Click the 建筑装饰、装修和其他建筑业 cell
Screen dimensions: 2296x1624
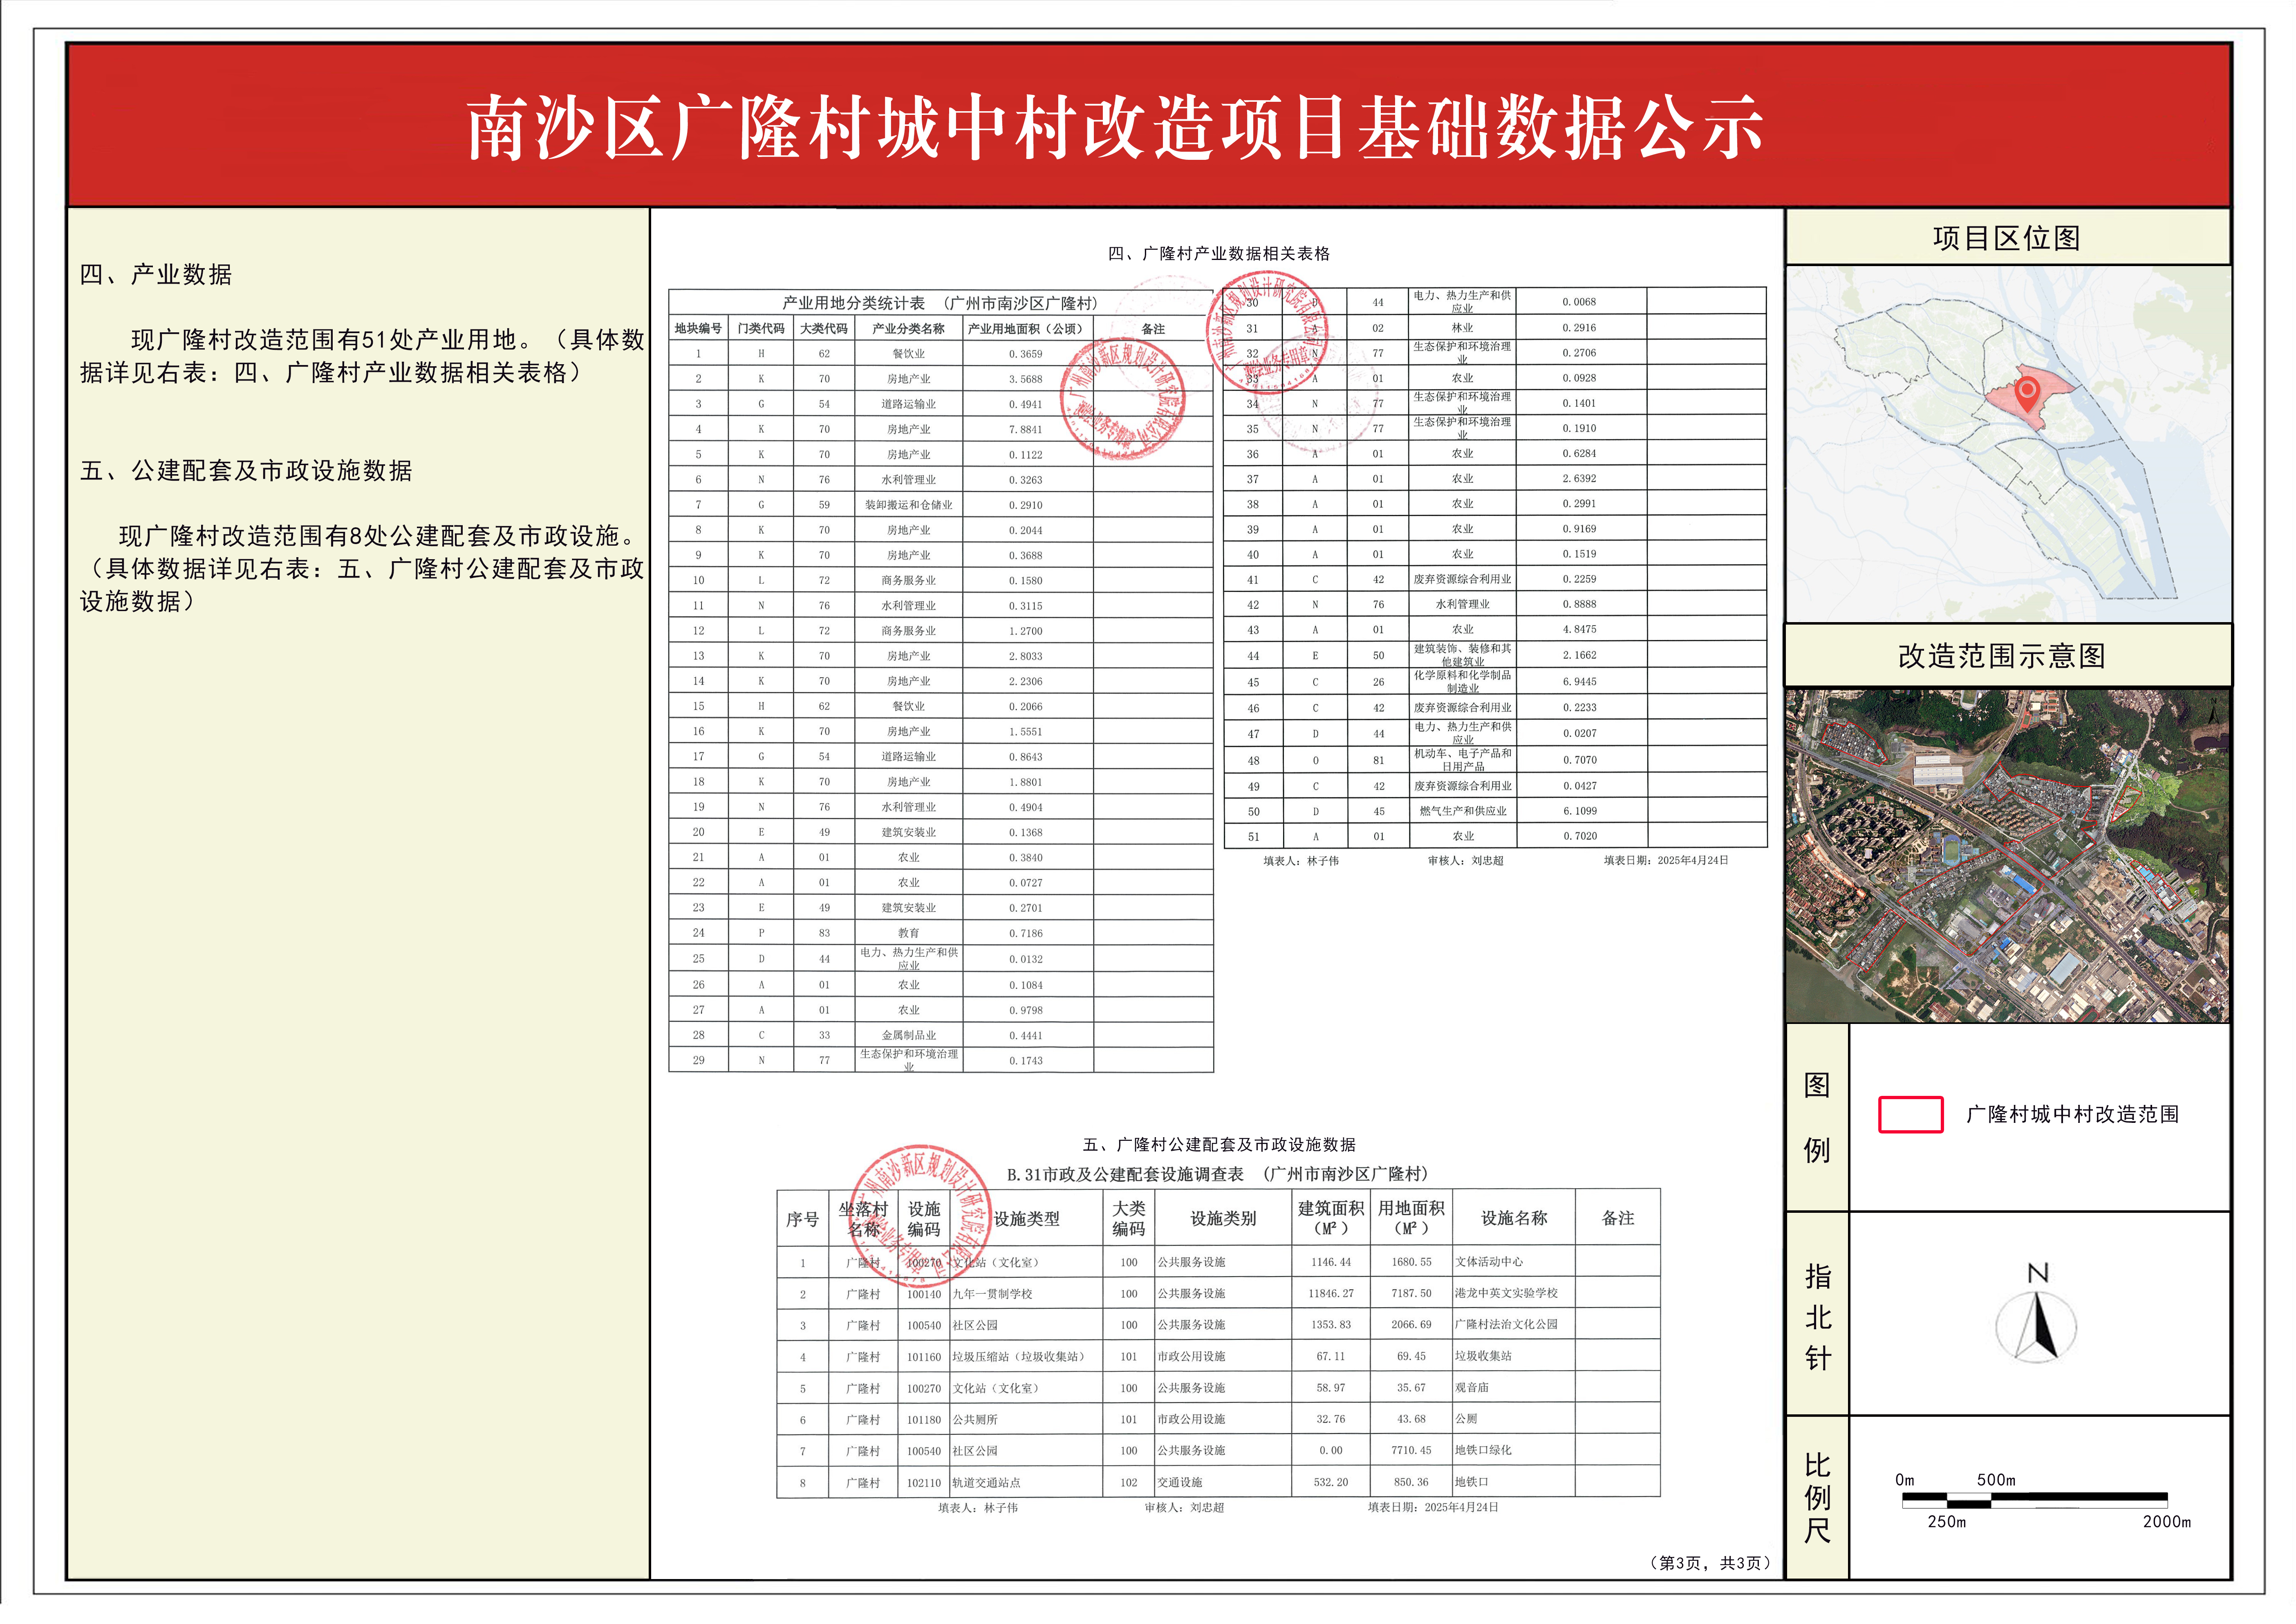[x=1463, y=655]
